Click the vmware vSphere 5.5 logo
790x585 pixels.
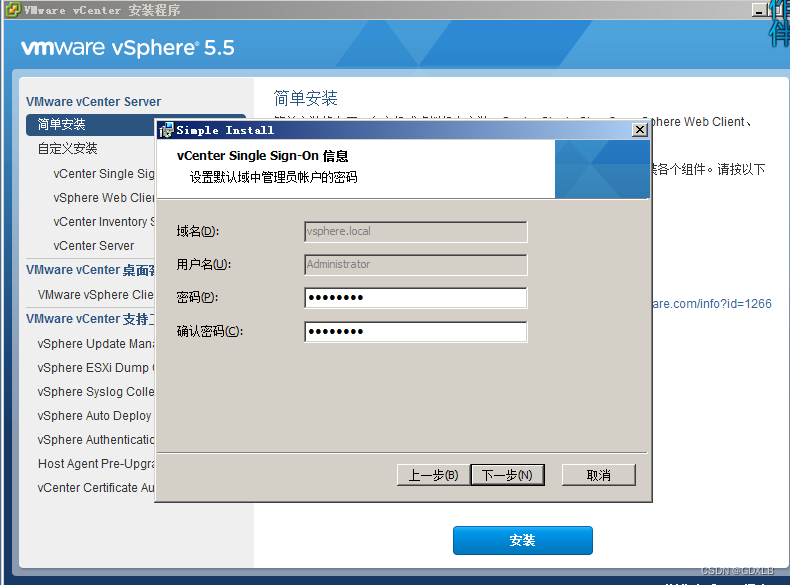point(127,48)
